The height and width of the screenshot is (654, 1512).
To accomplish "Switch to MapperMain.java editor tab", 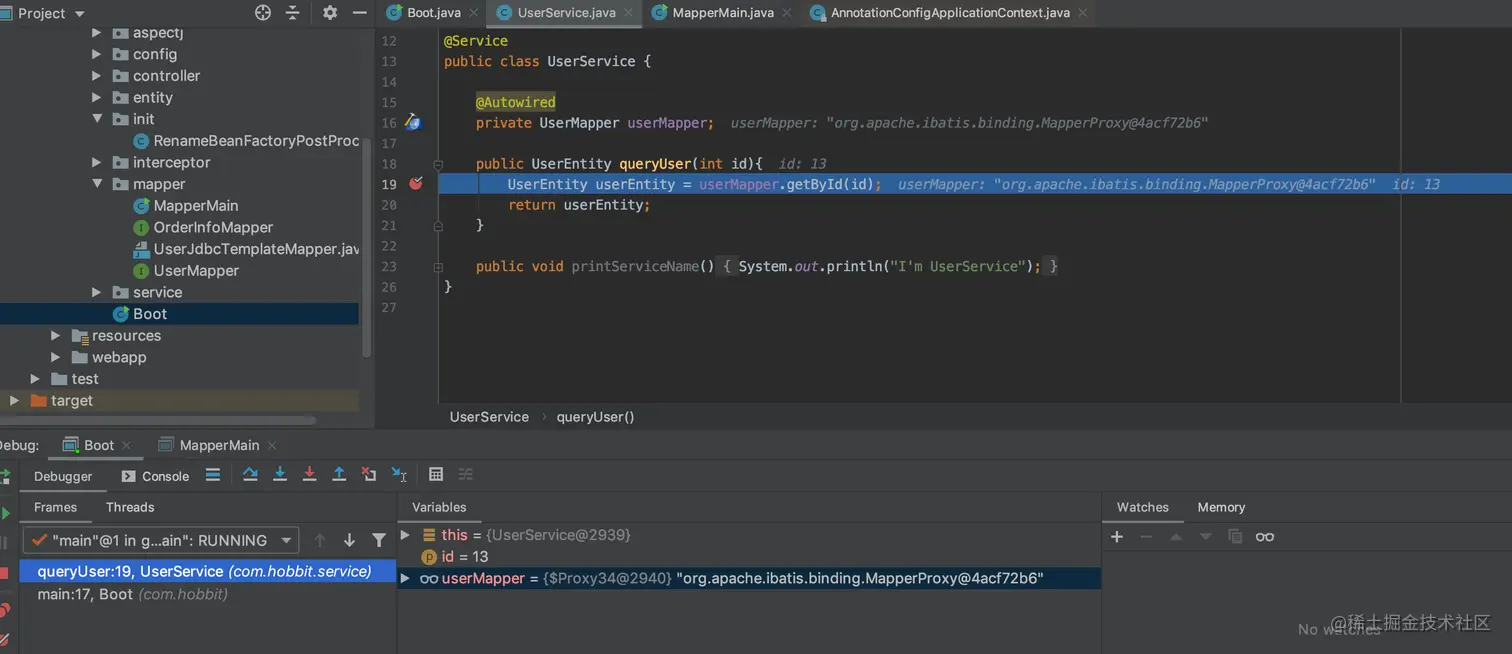I will click(723, 13).
